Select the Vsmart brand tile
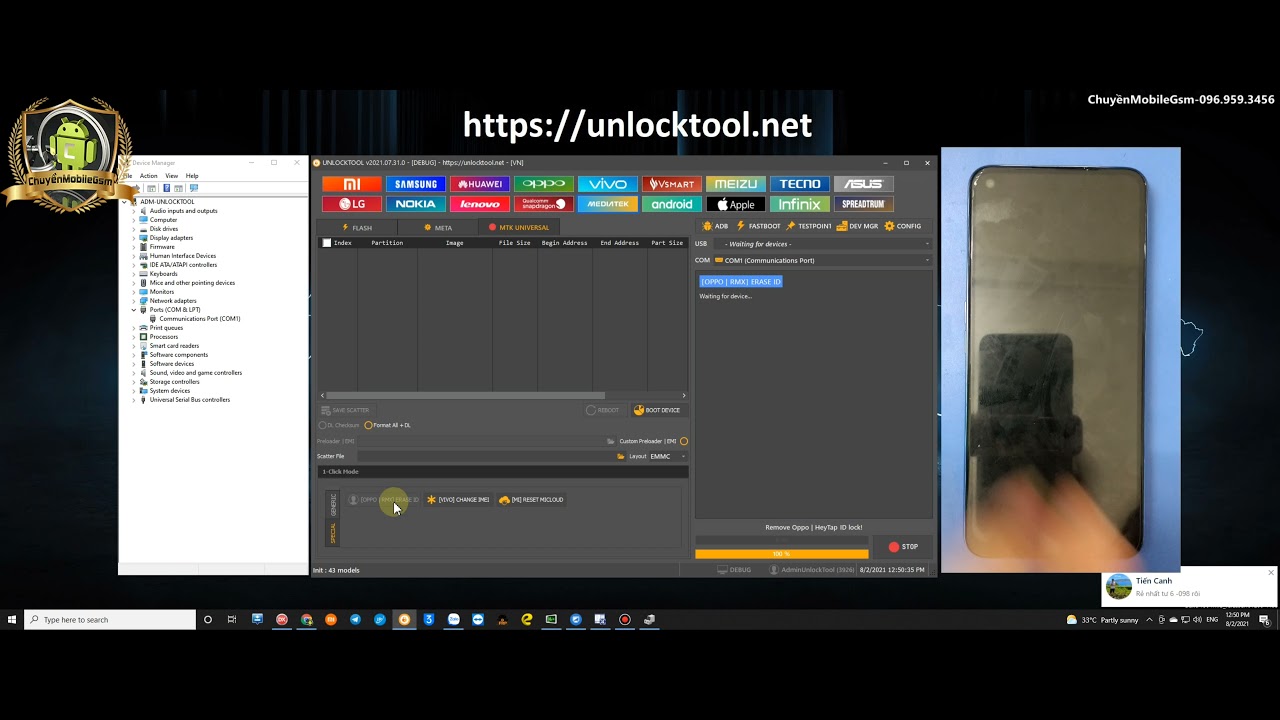 tap(672, 184)
